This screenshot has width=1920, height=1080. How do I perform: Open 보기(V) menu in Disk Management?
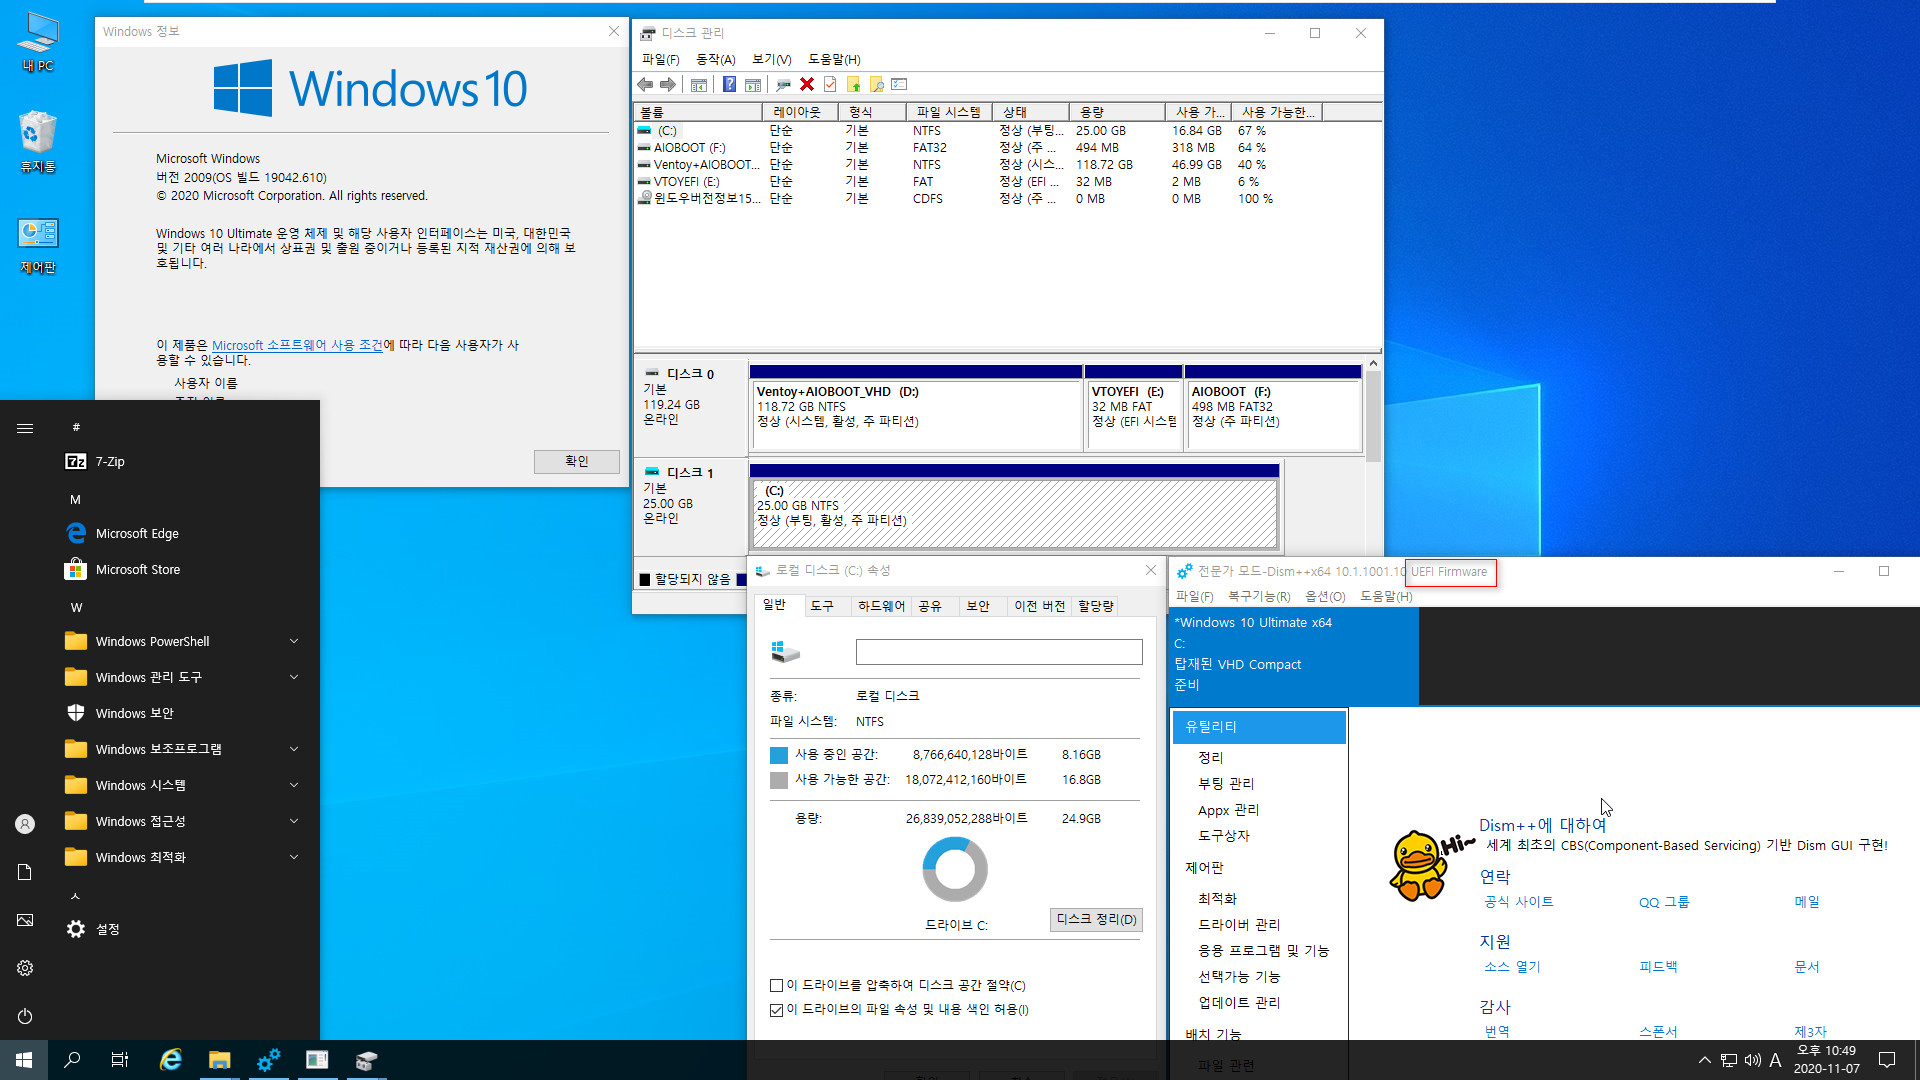[x=771, y=60]
